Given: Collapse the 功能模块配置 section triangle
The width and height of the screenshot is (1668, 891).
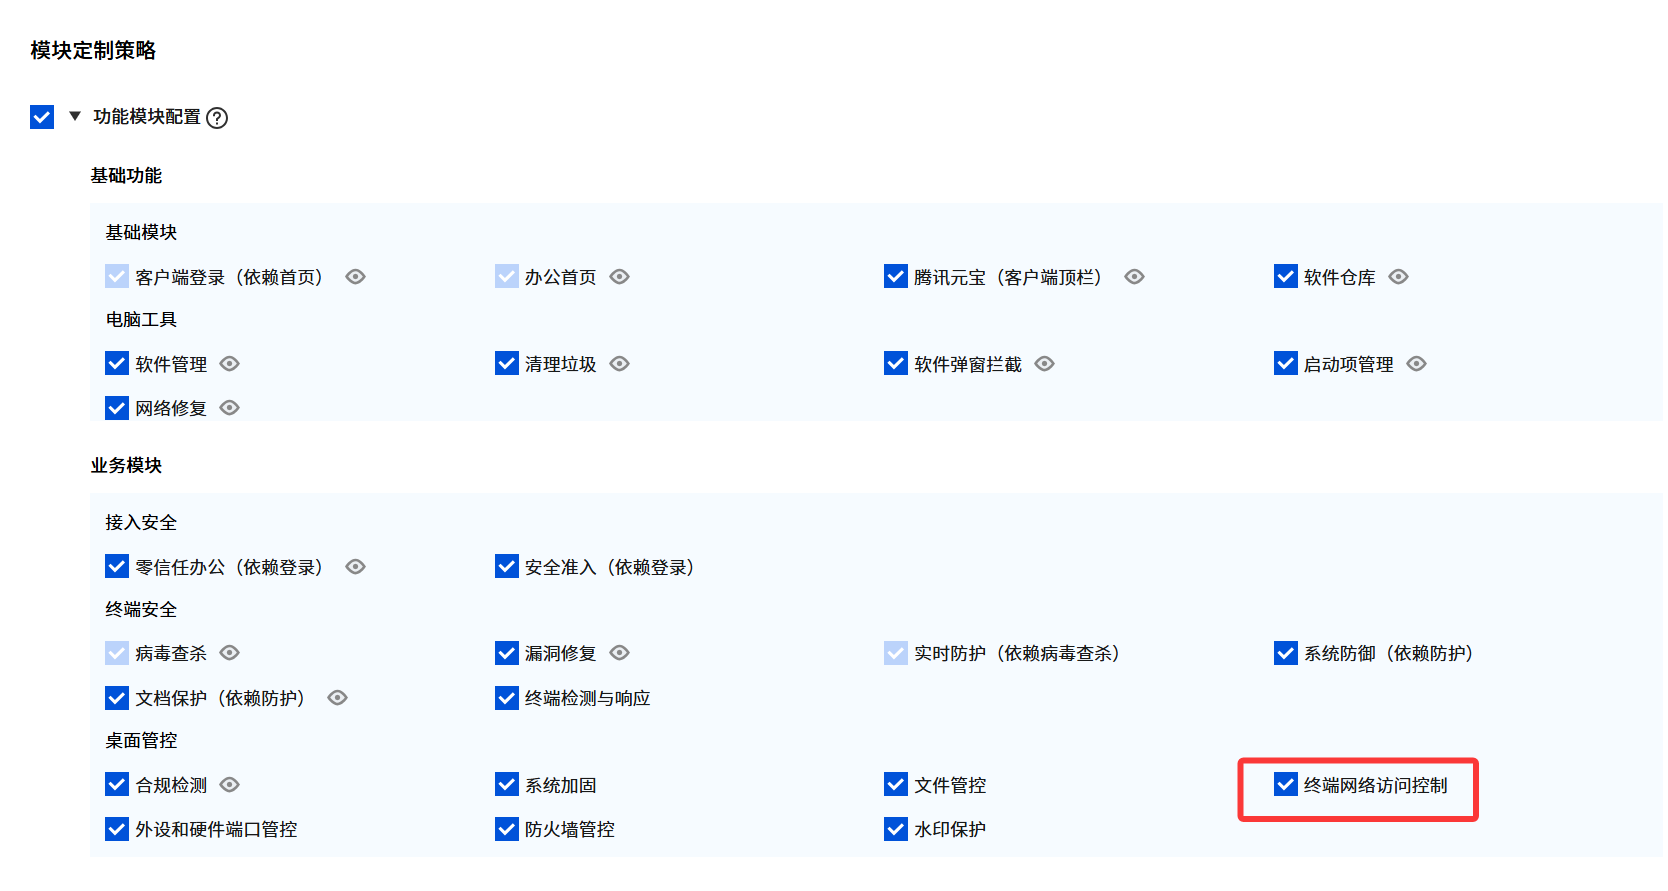Looking at the screenshot, I should (75, 116).
